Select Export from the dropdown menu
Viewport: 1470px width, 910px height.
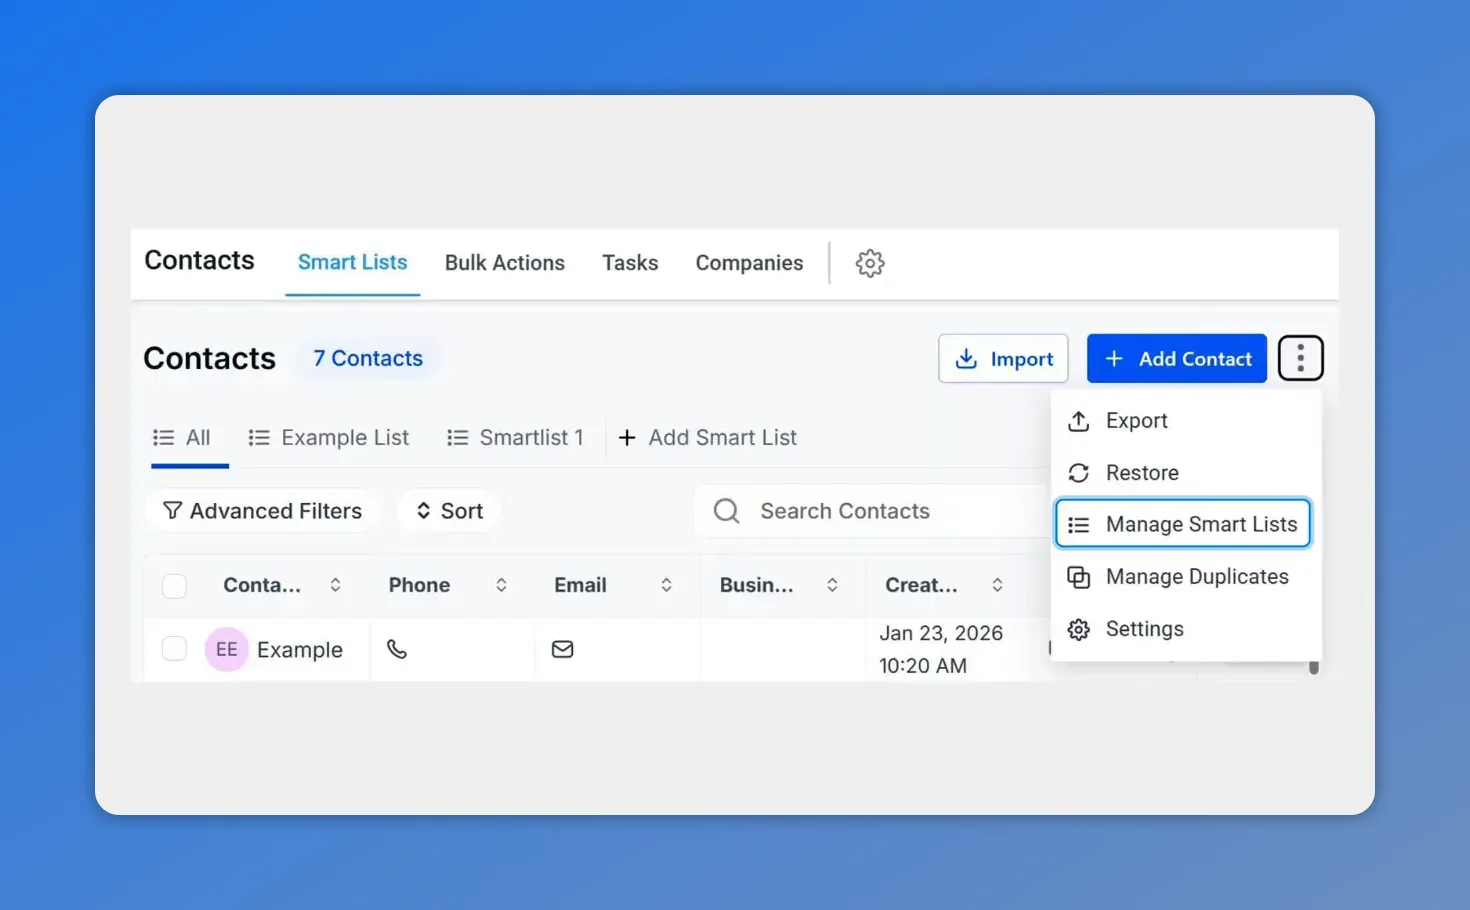[1136, 420]
